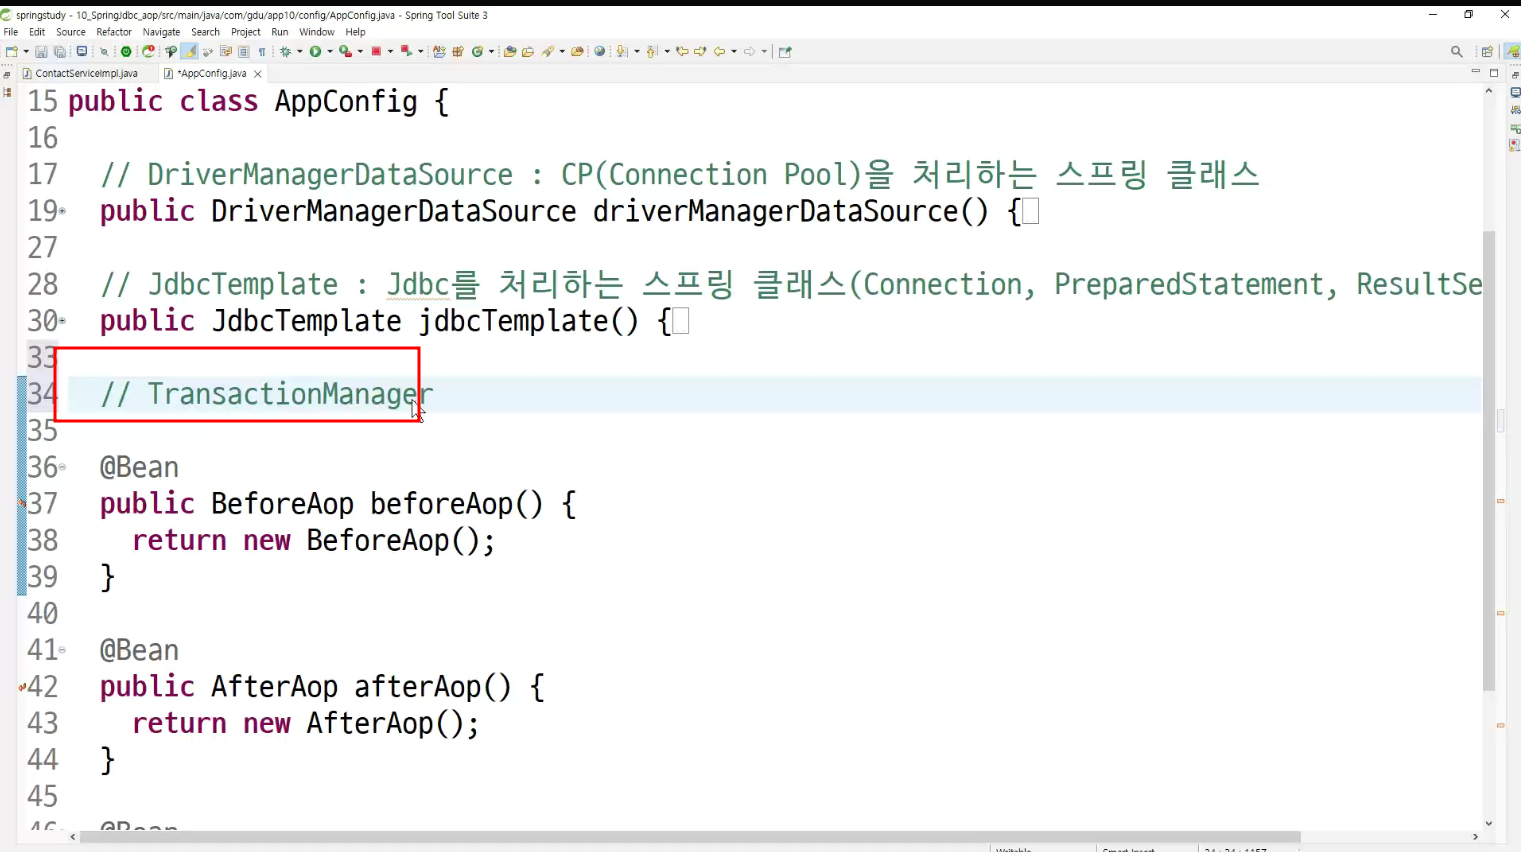Image resolution: width=1521 pixels, height=852 pixels.
Task: Open the Window menu
Action: point(317,32)
